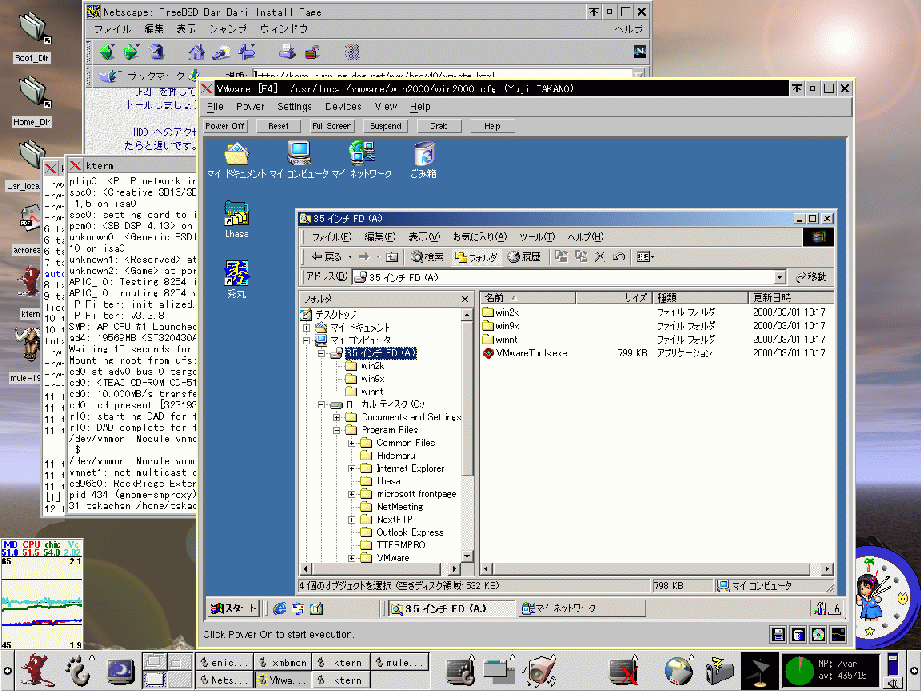Click the Forward arrow in Netscape toolbar
Viewport: 921px width, 691px height.
click(x=131, y=52)
